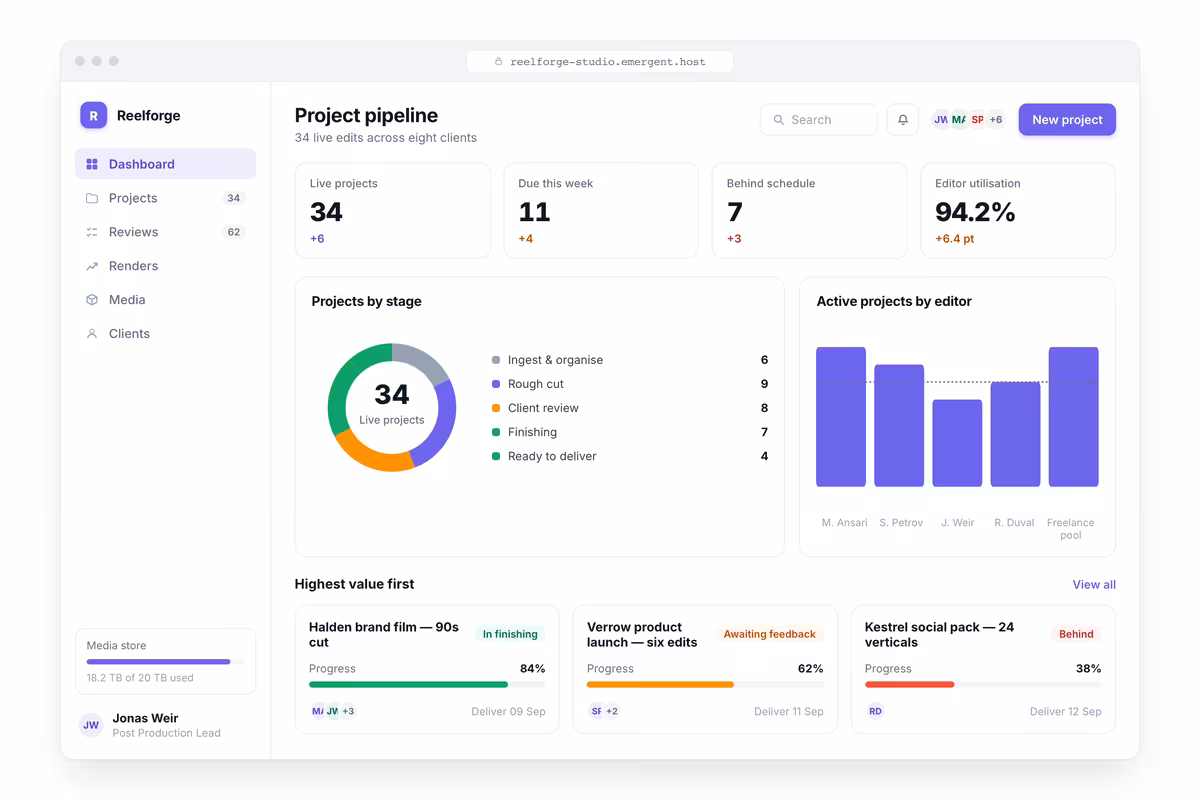Screen dimensions: 1200x800
Task: Click the +2 badge on Verrow card
Action: [612, 712]
